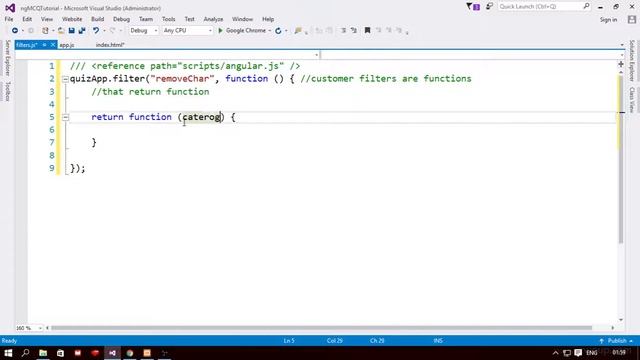The height and width of the screenshot is (360, 640).
Task: Open File Explorer from the taskbar
Action: click(43, 353)
